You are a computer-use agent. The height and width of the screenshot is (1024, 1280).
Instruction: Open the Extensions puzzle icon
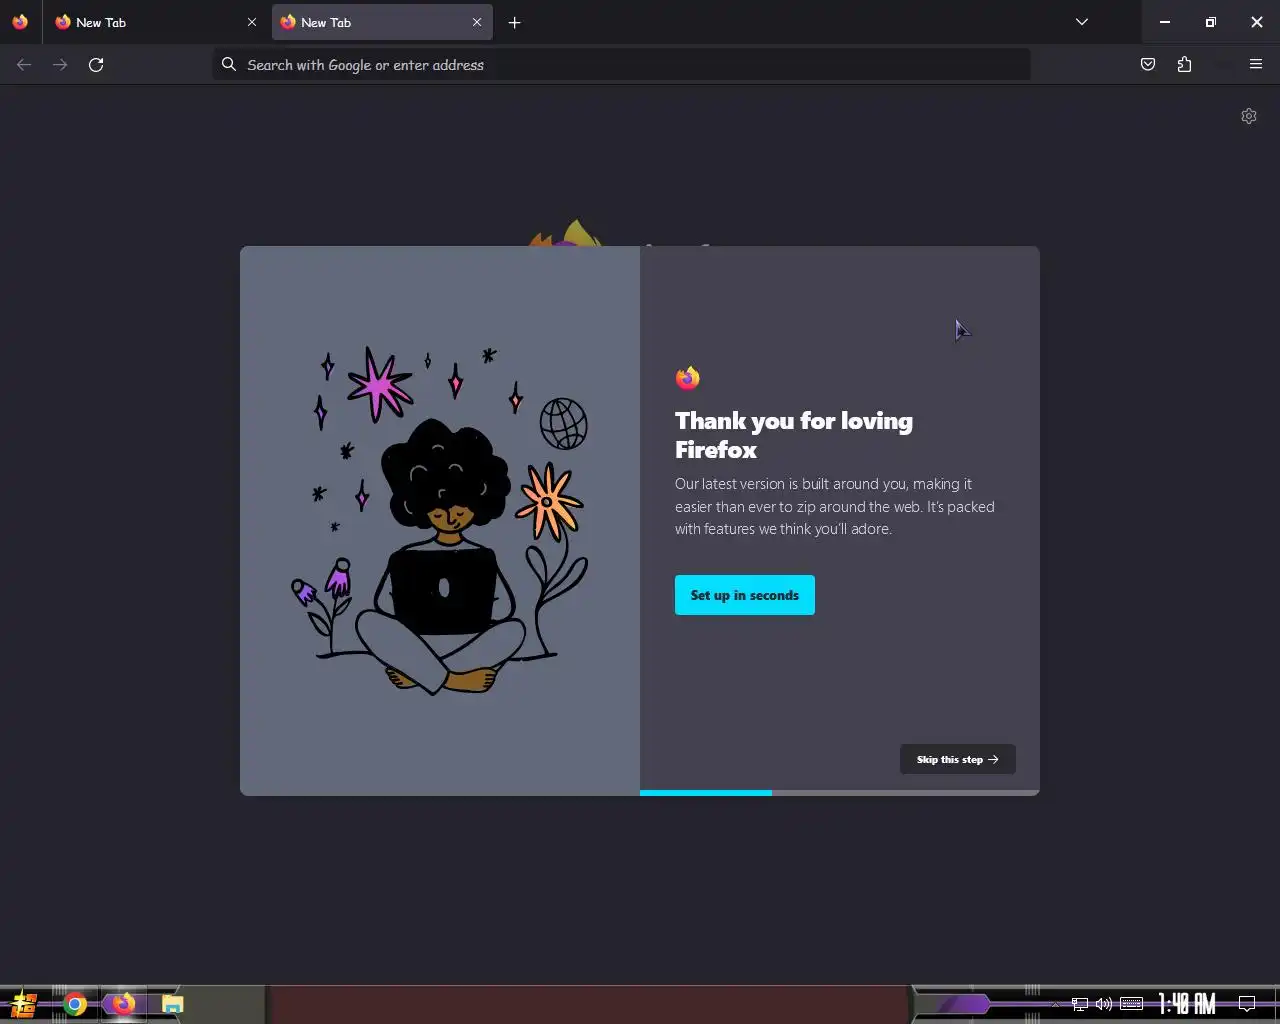click(1184, 64)
